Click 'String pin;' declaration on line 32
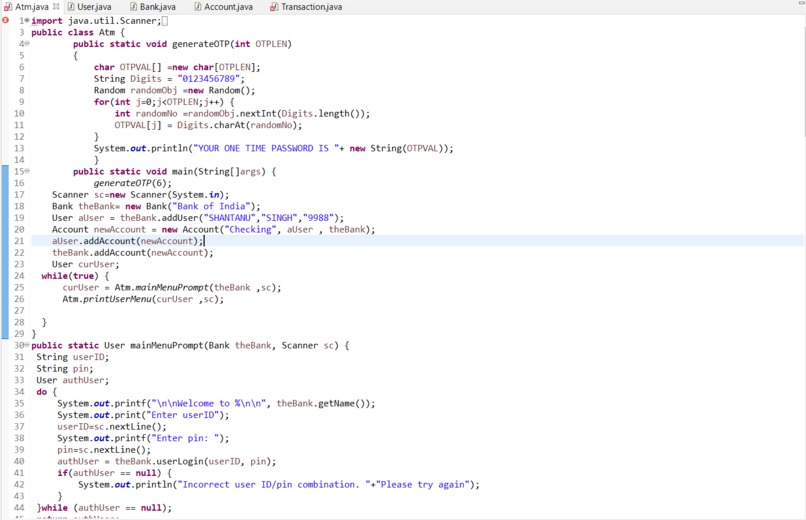806x520 pixels. pyautogui.click(x=65, y=369)
